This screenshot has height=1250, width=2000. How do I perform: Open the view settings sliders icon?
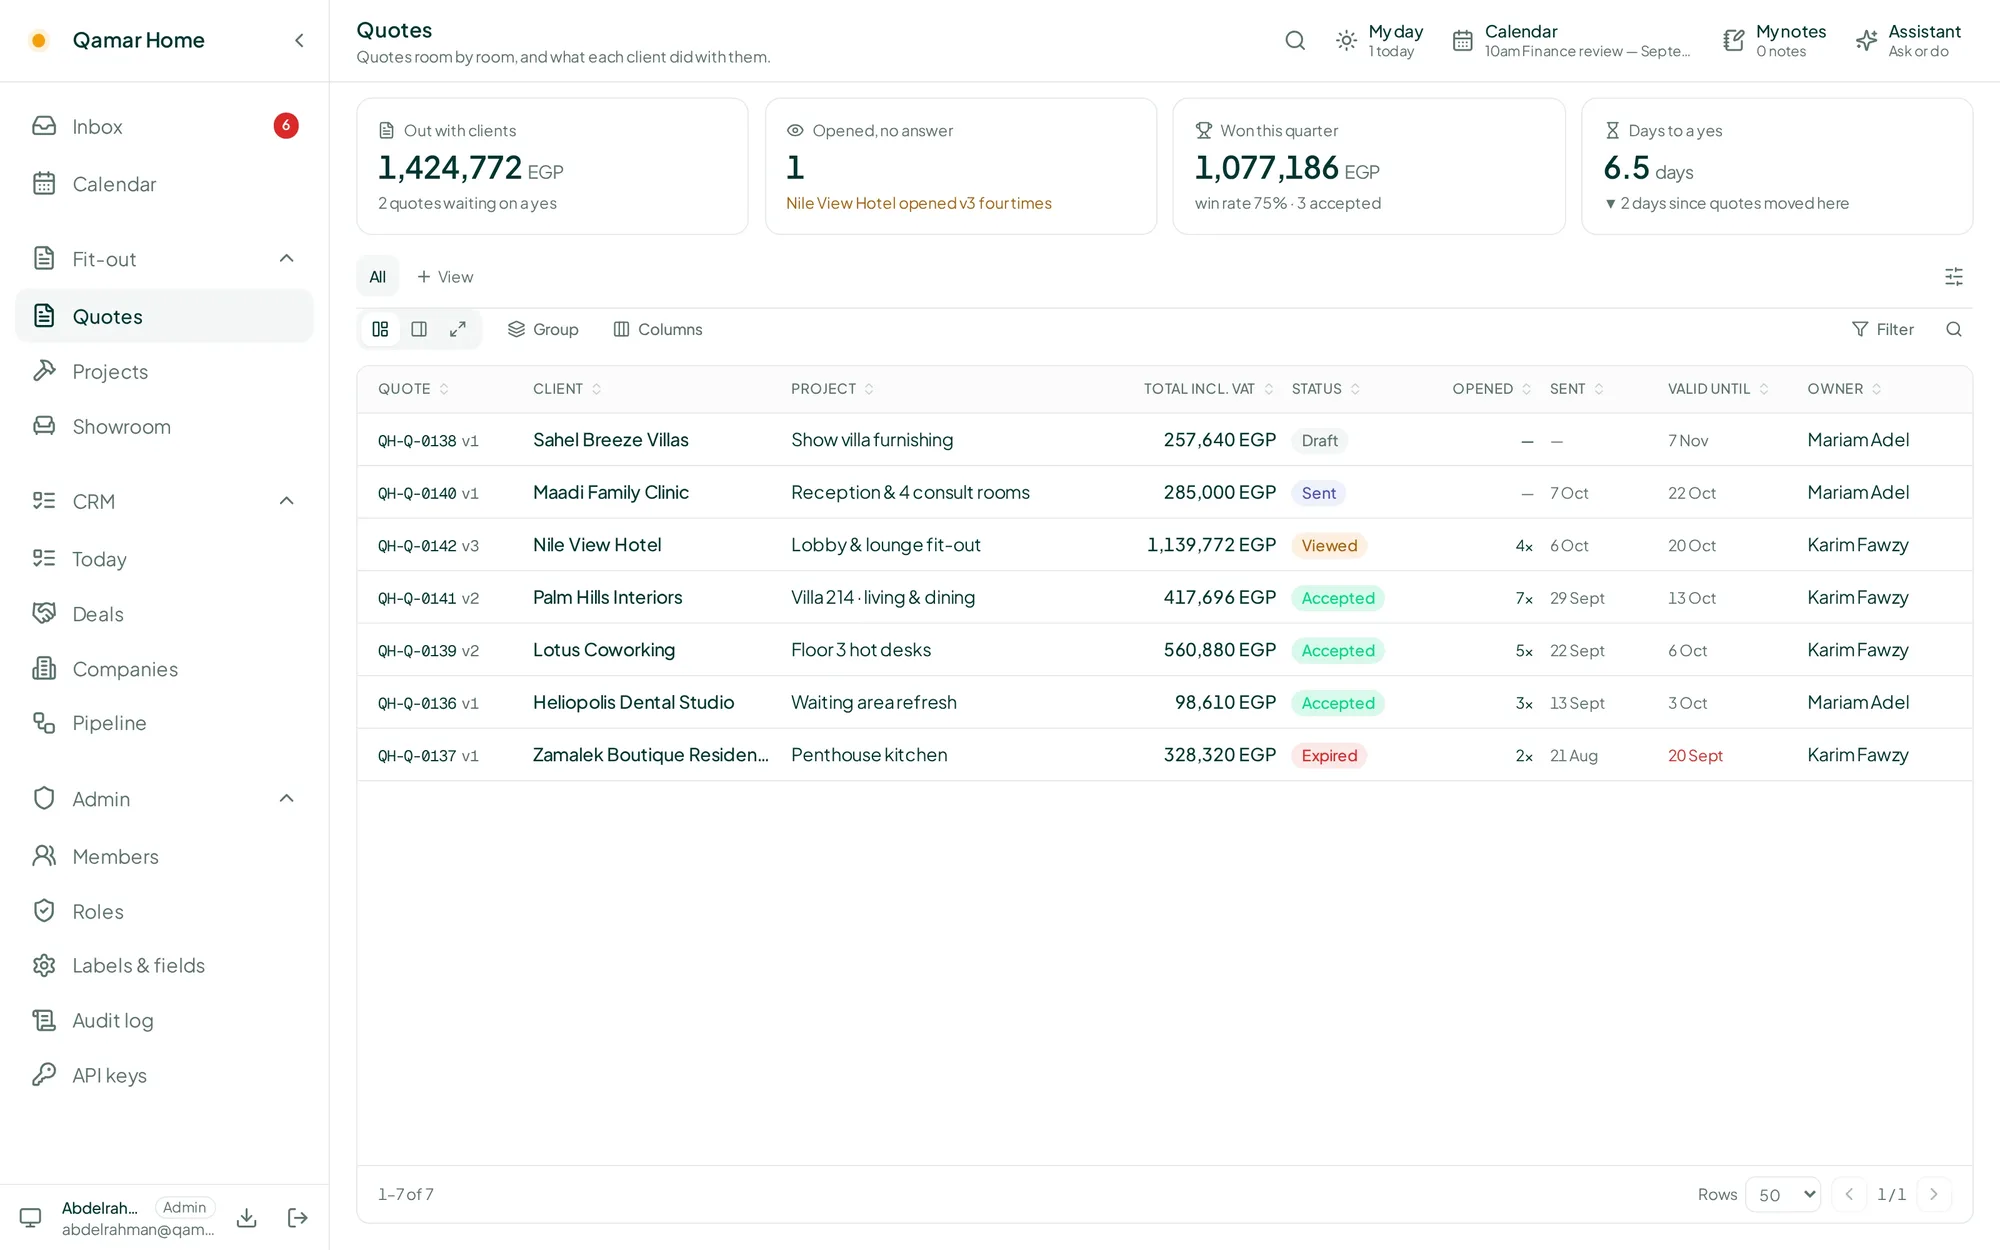click(1954, 277)
